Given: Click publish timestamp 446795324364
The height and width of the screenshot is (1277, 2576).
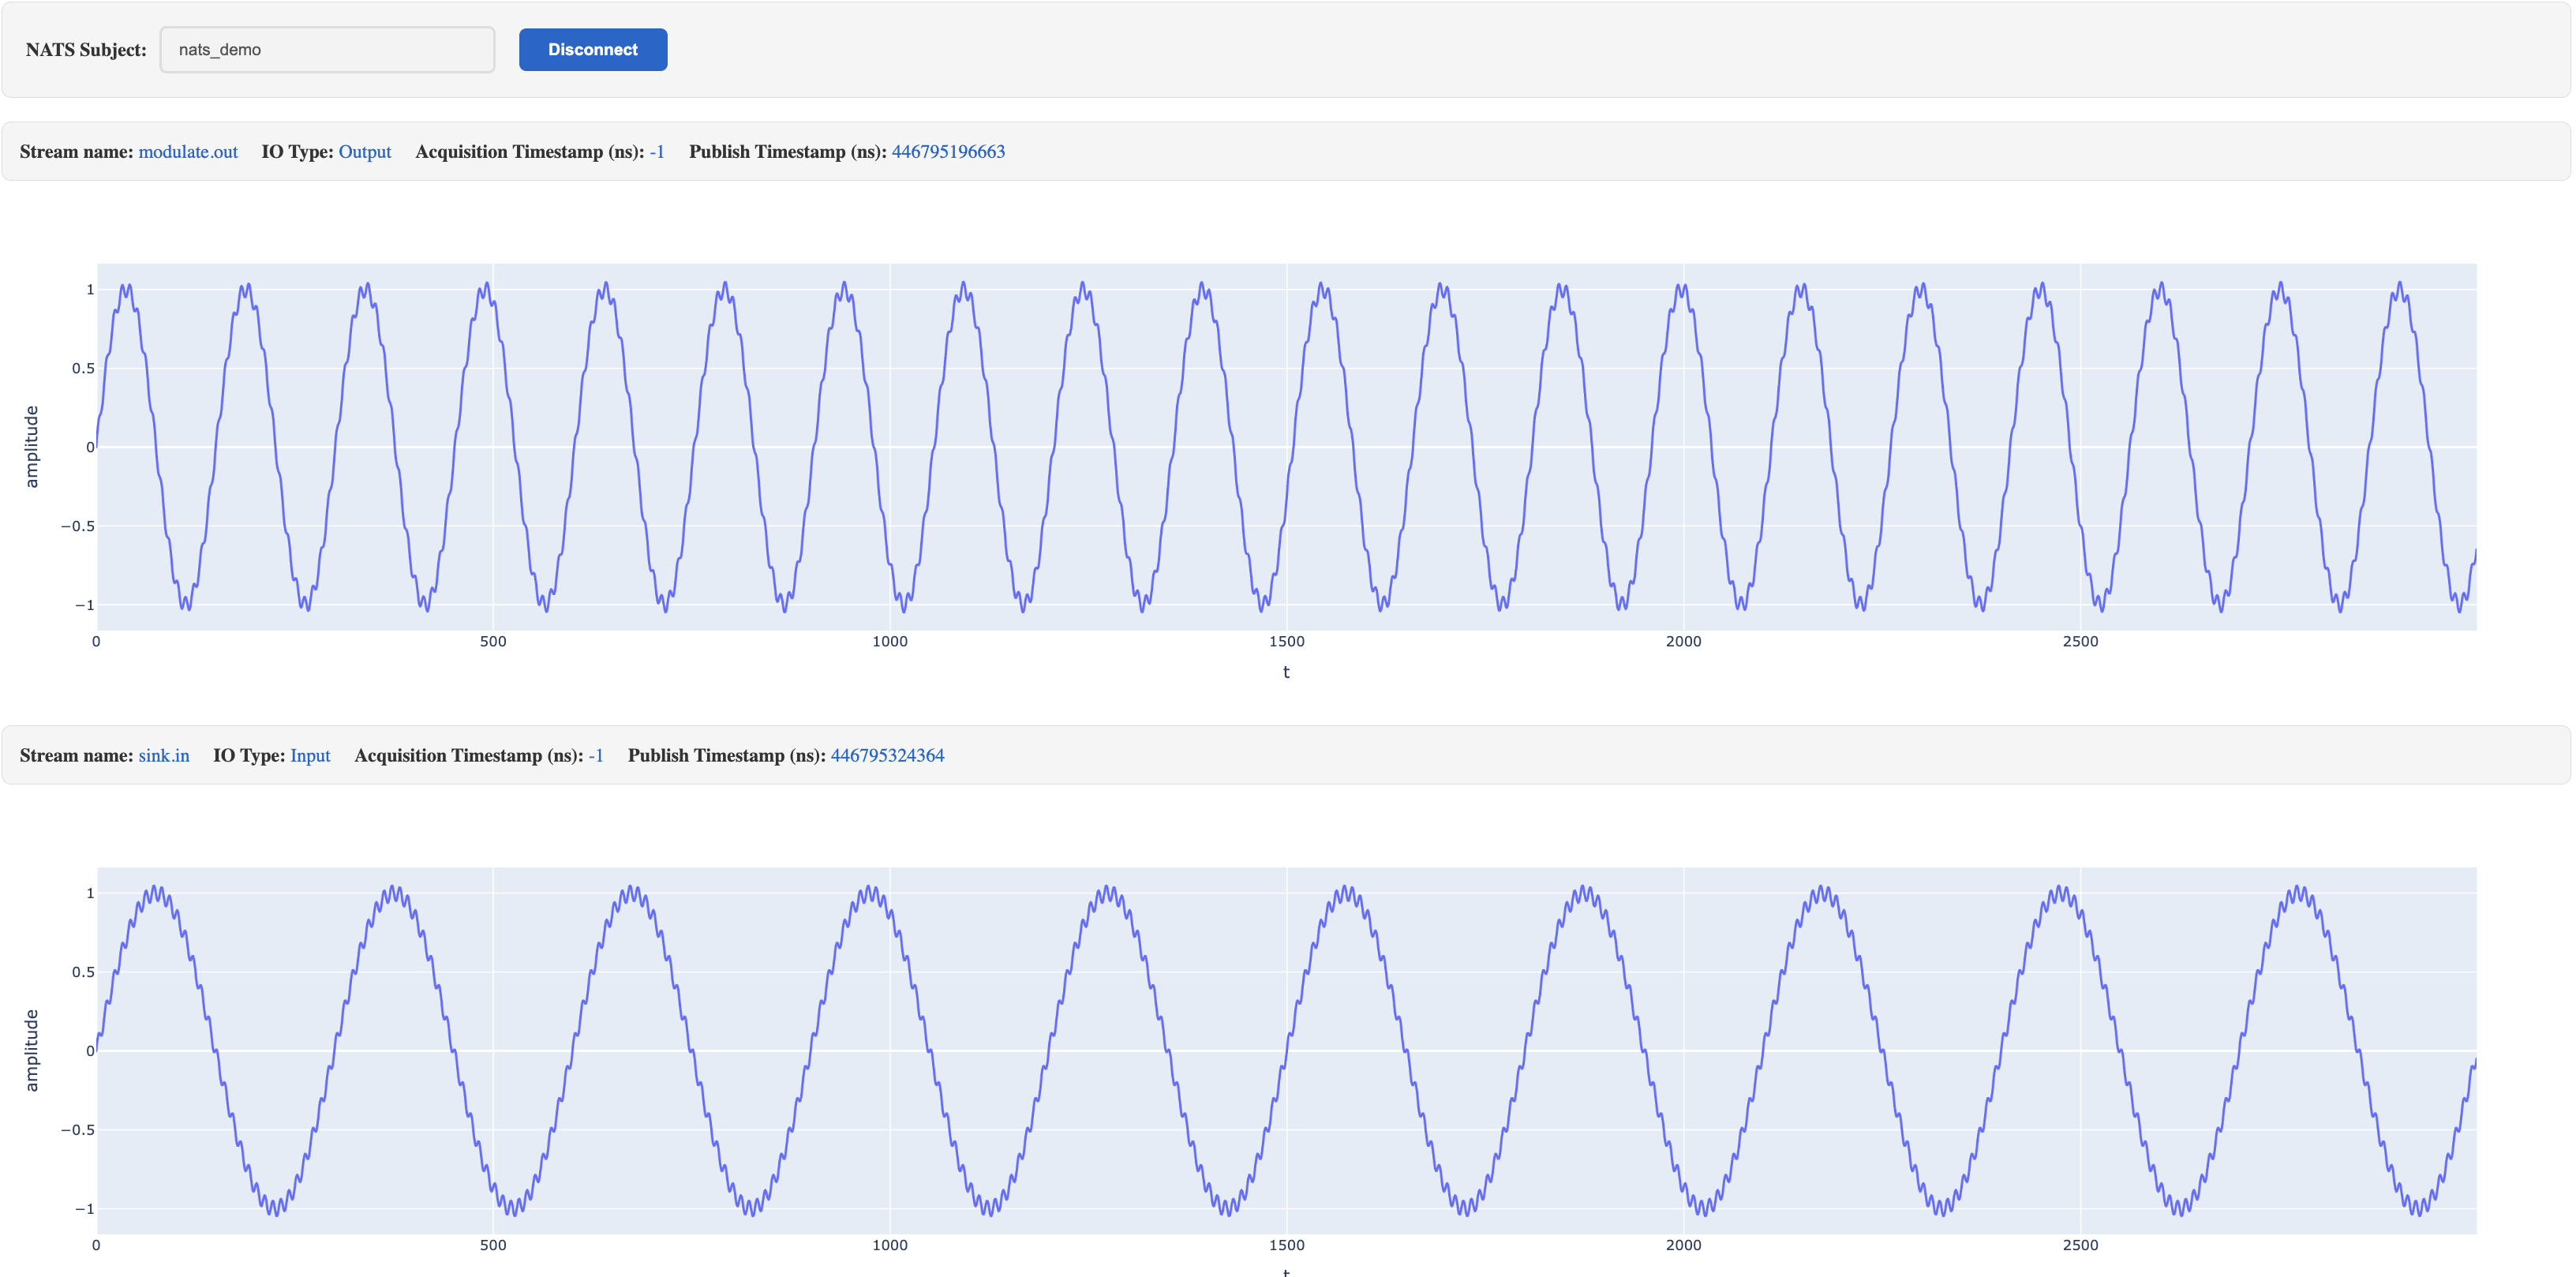Looking at the screenshot, I should pyautogui.click(x=886, y=756).
